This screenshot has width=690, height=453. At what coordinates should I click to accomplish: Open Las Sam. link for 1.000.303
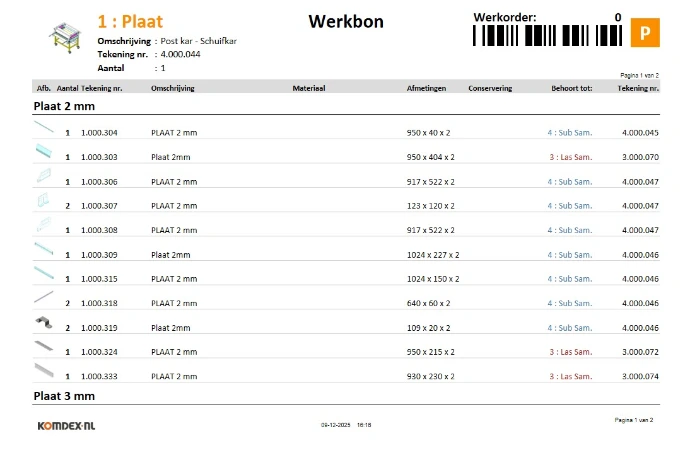(x=571, y=157)
